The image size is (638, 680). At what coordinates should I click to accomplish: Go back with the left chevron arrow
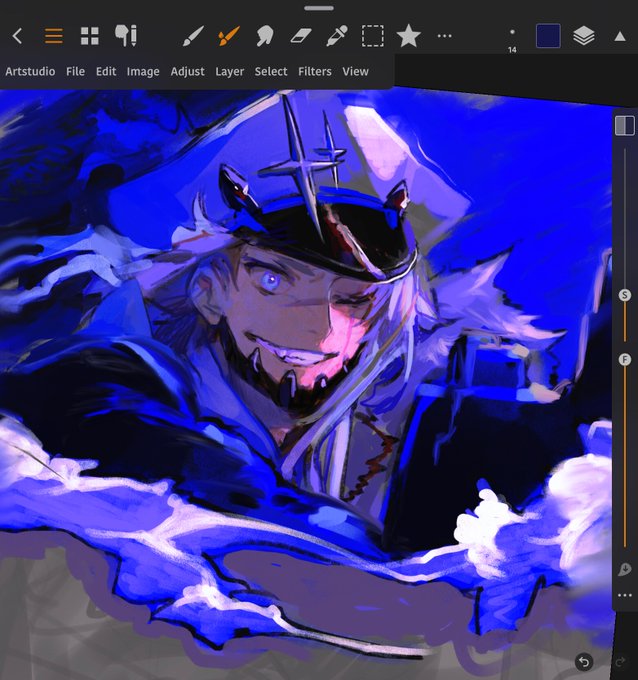[x=17, y=36]
